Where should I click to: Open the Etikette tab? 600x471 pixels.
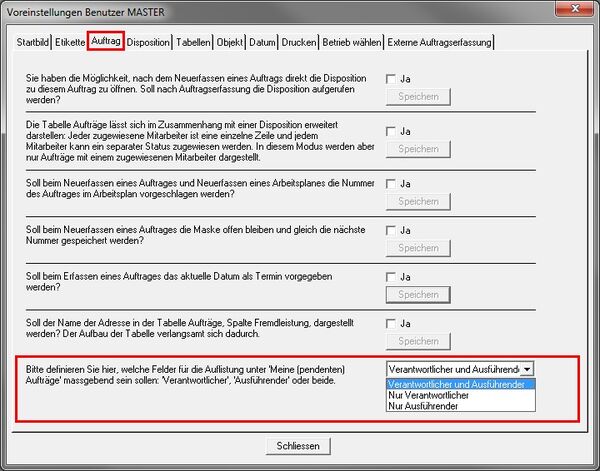tap(69, 42)
